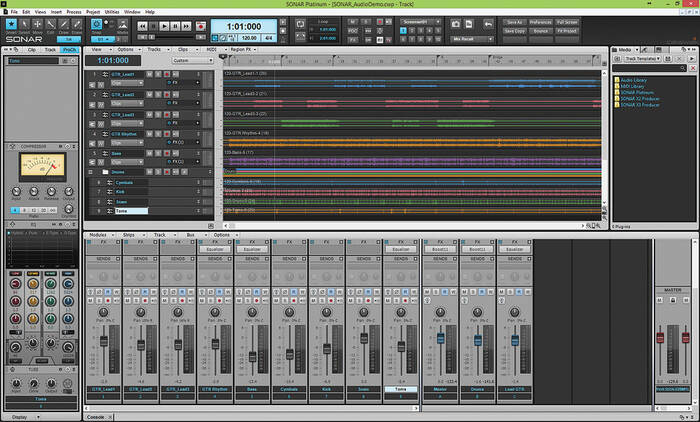Mute the GTR_Lead1 track
The image size is (700, 422).
148,74
